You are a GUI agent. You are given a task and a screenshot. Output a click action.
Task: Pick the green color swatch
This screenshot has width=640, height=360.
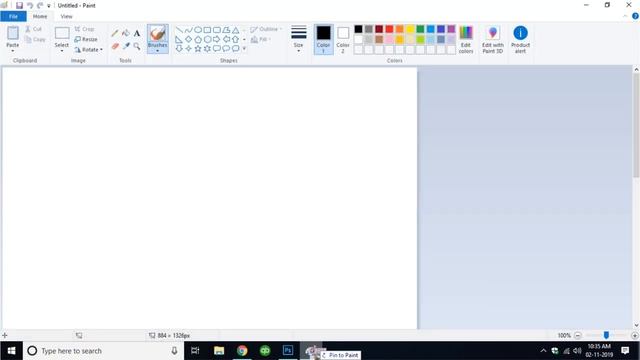(420, 29)
